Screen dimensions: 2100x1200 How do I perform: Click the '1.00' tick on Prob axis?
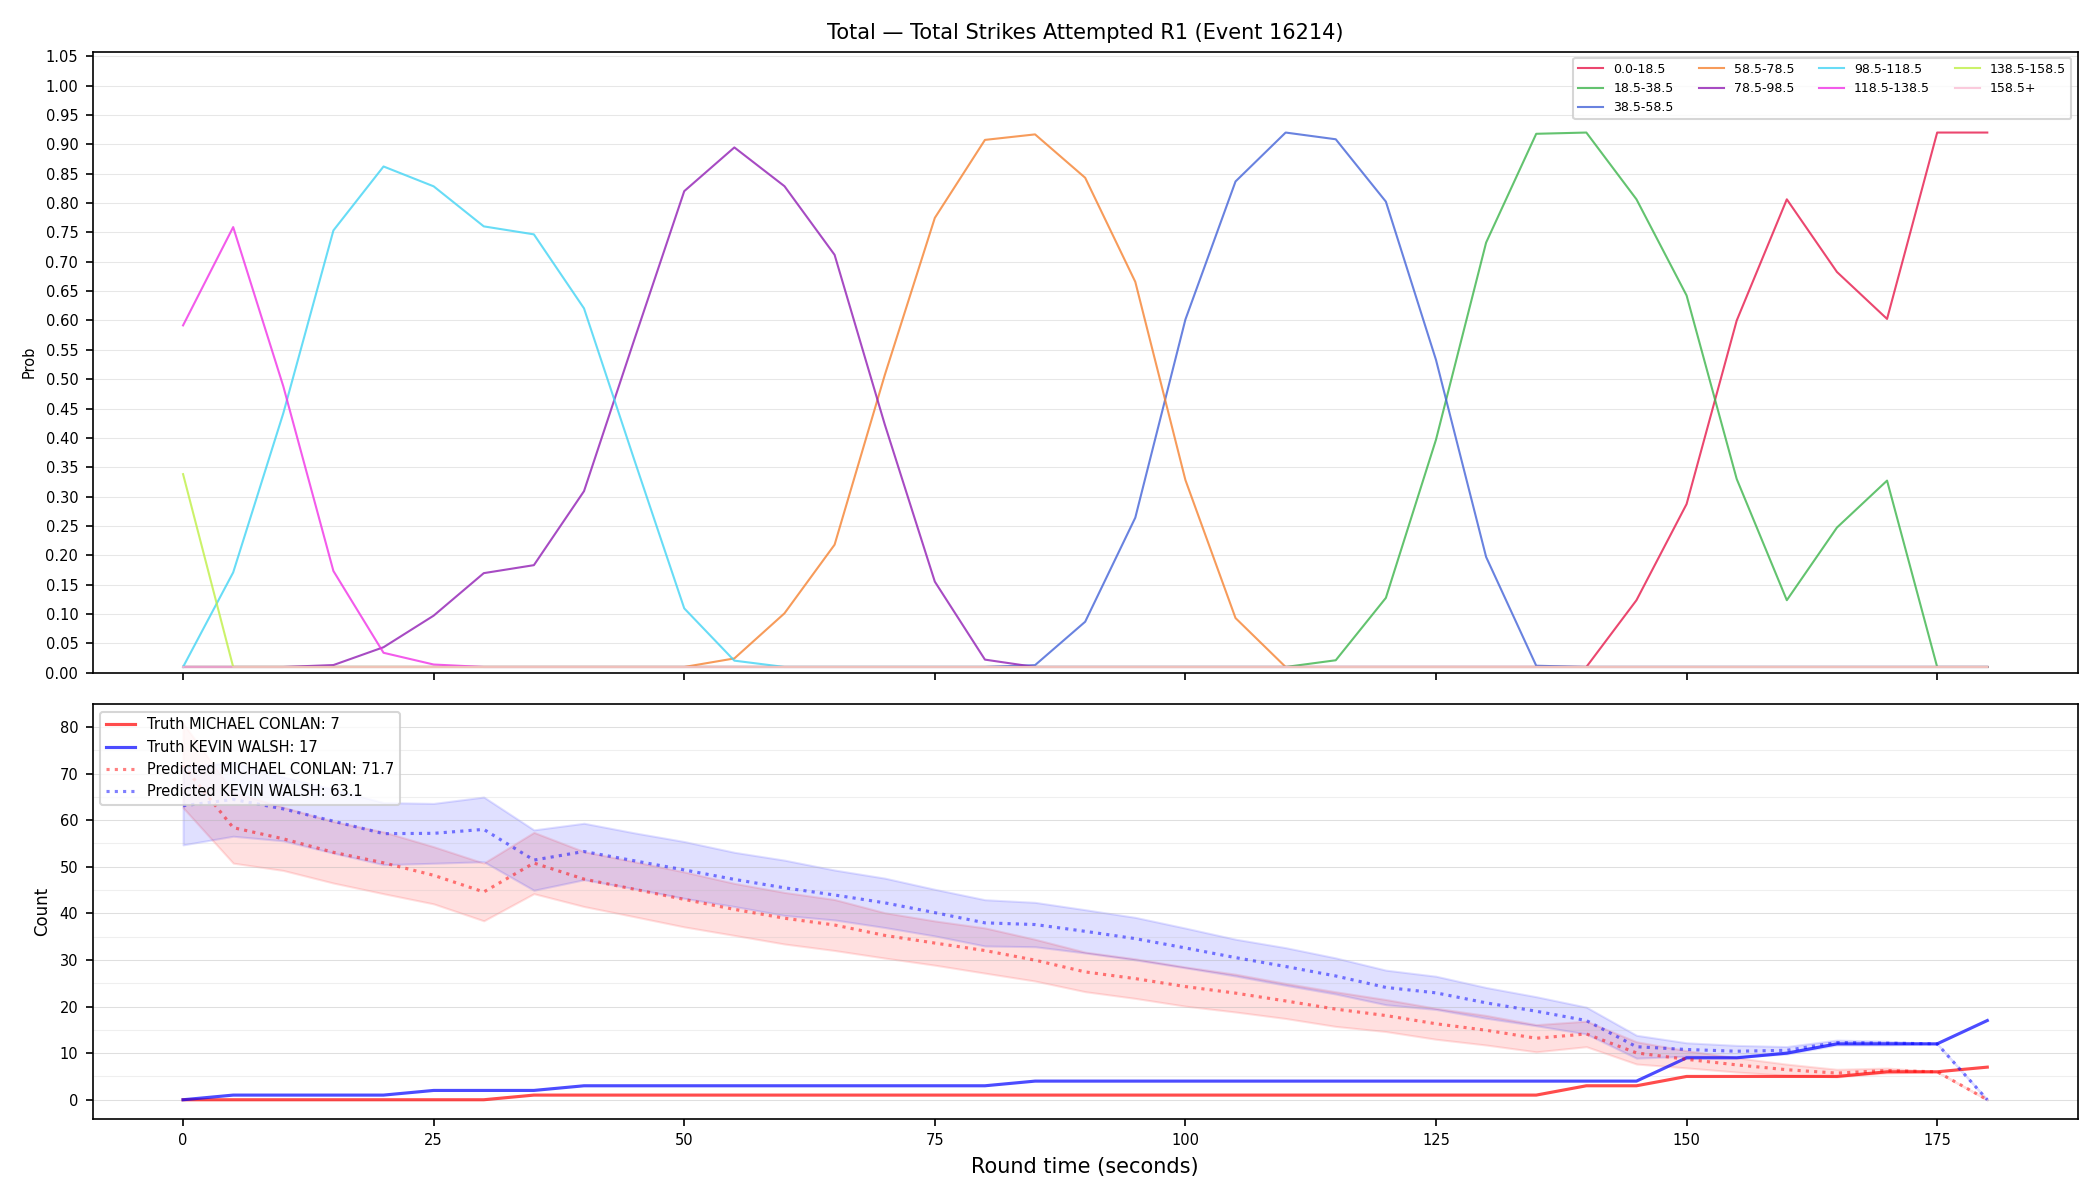coord(62,86)
